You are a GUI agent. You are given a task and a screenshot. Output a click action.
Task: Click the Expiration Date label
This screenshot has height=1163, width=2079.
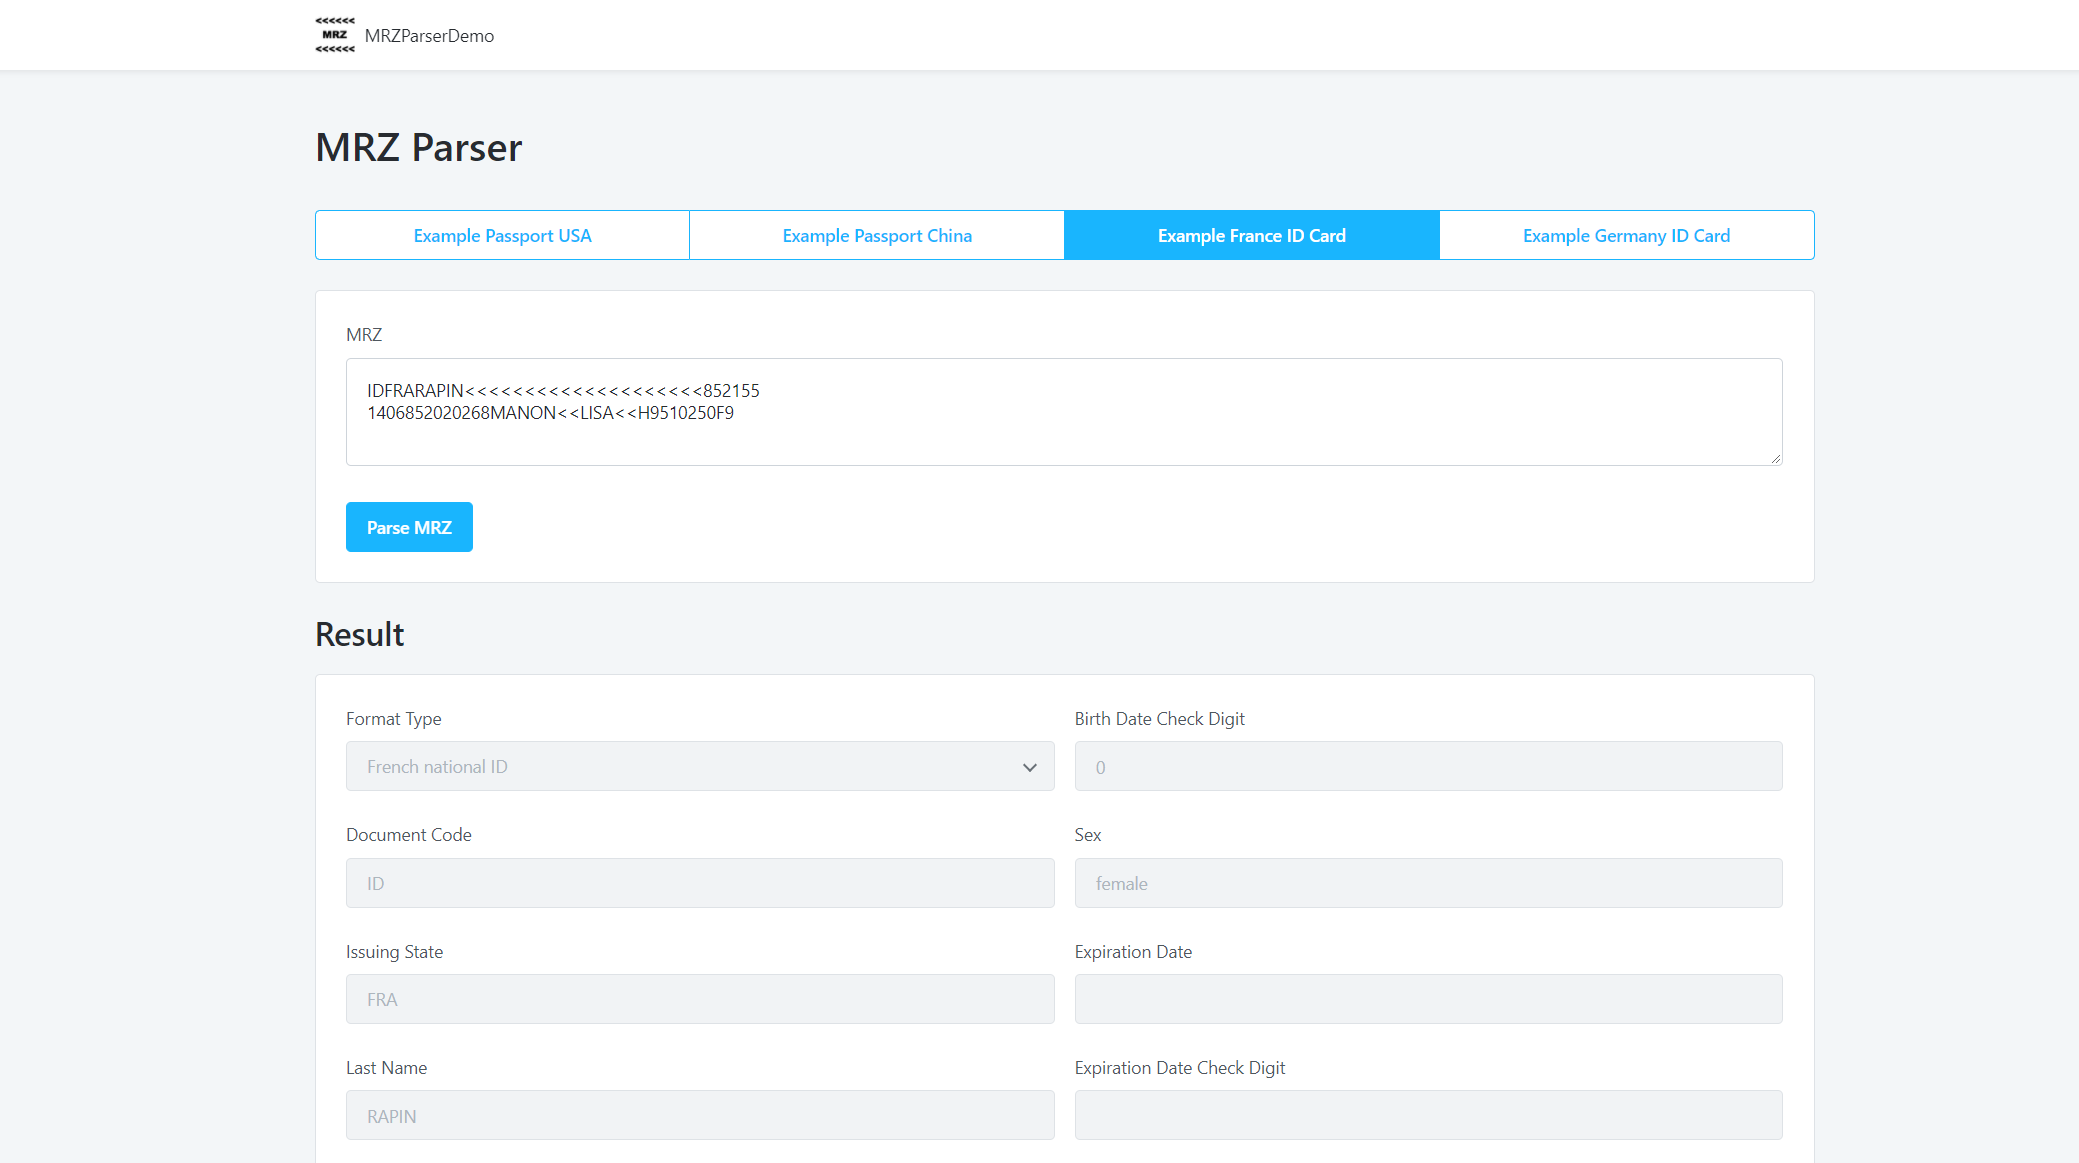(x=1133, y=952)
